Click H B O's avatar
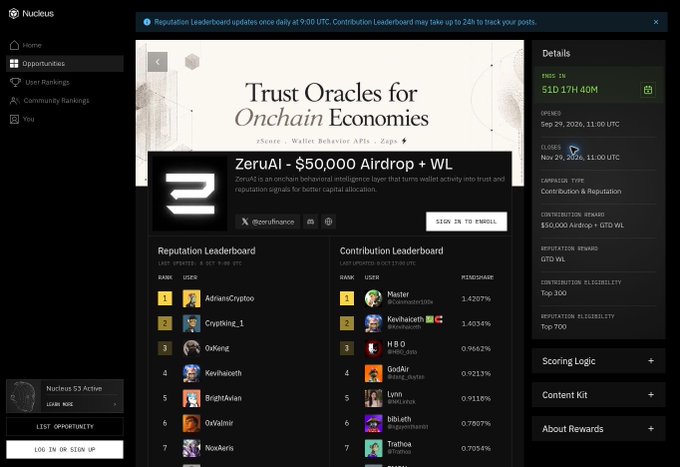Viewport: 680px width, 467px height. pos(373,348)
